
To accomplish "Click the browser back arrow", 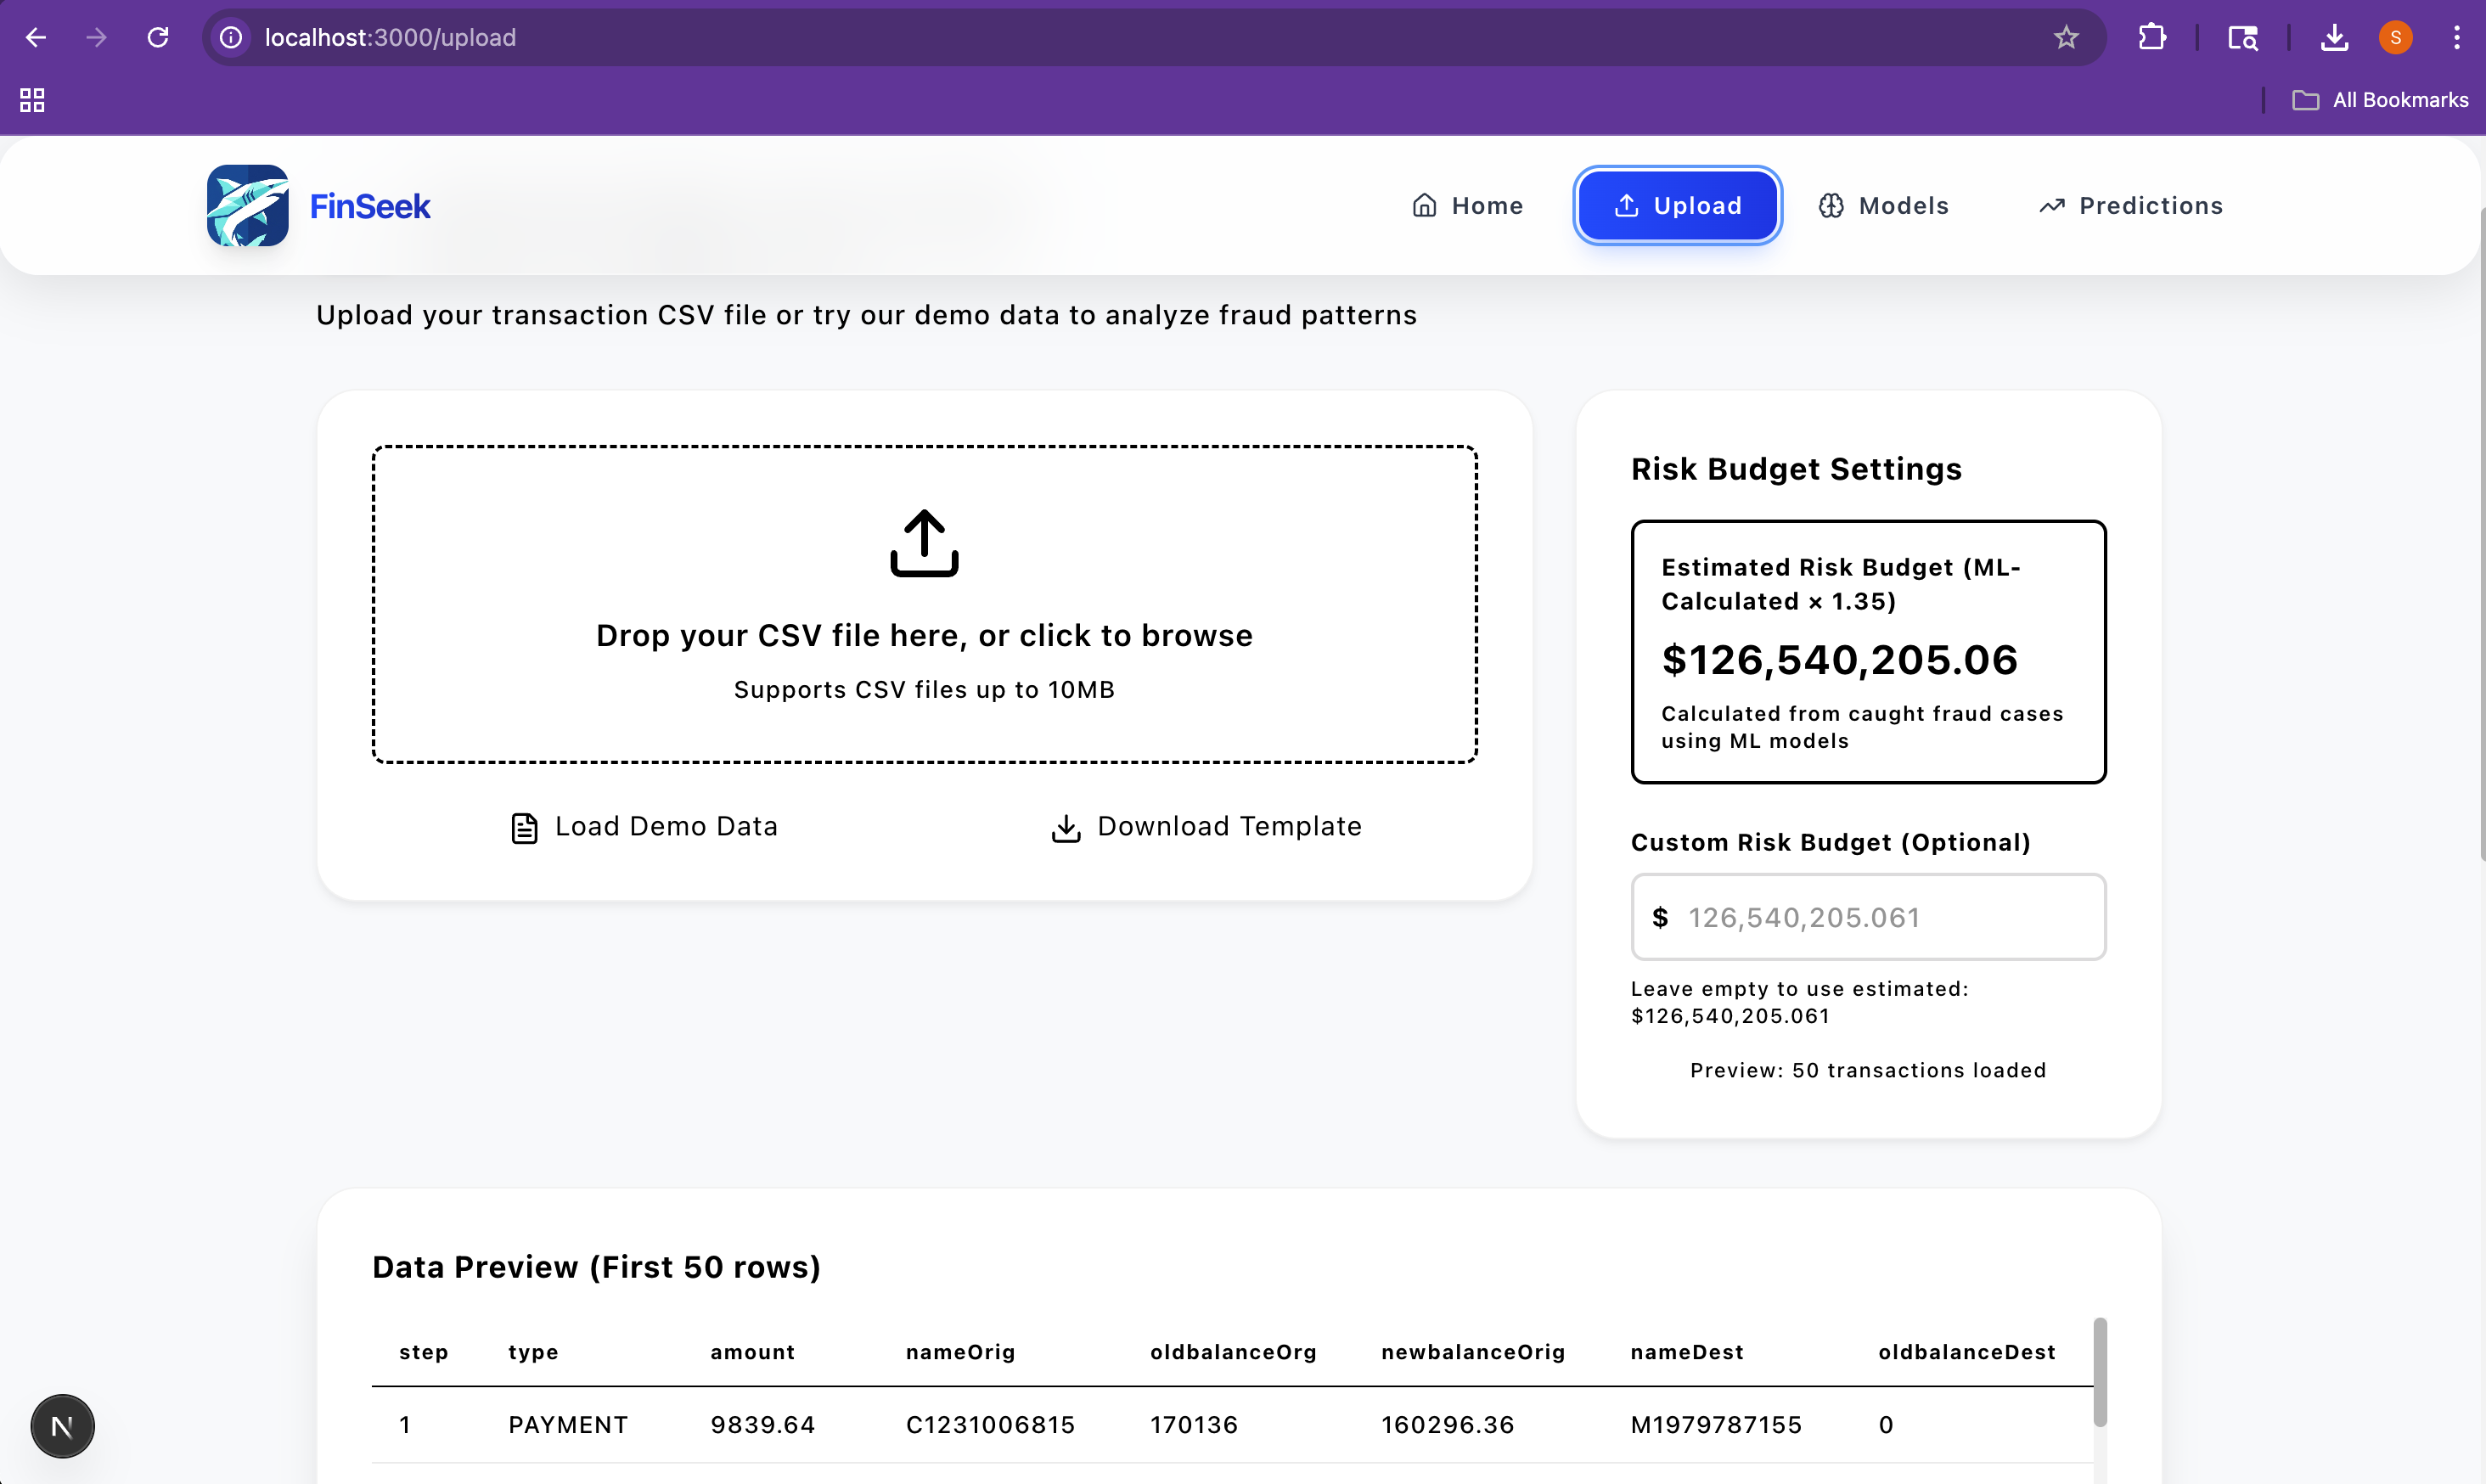I will [36, 38].
